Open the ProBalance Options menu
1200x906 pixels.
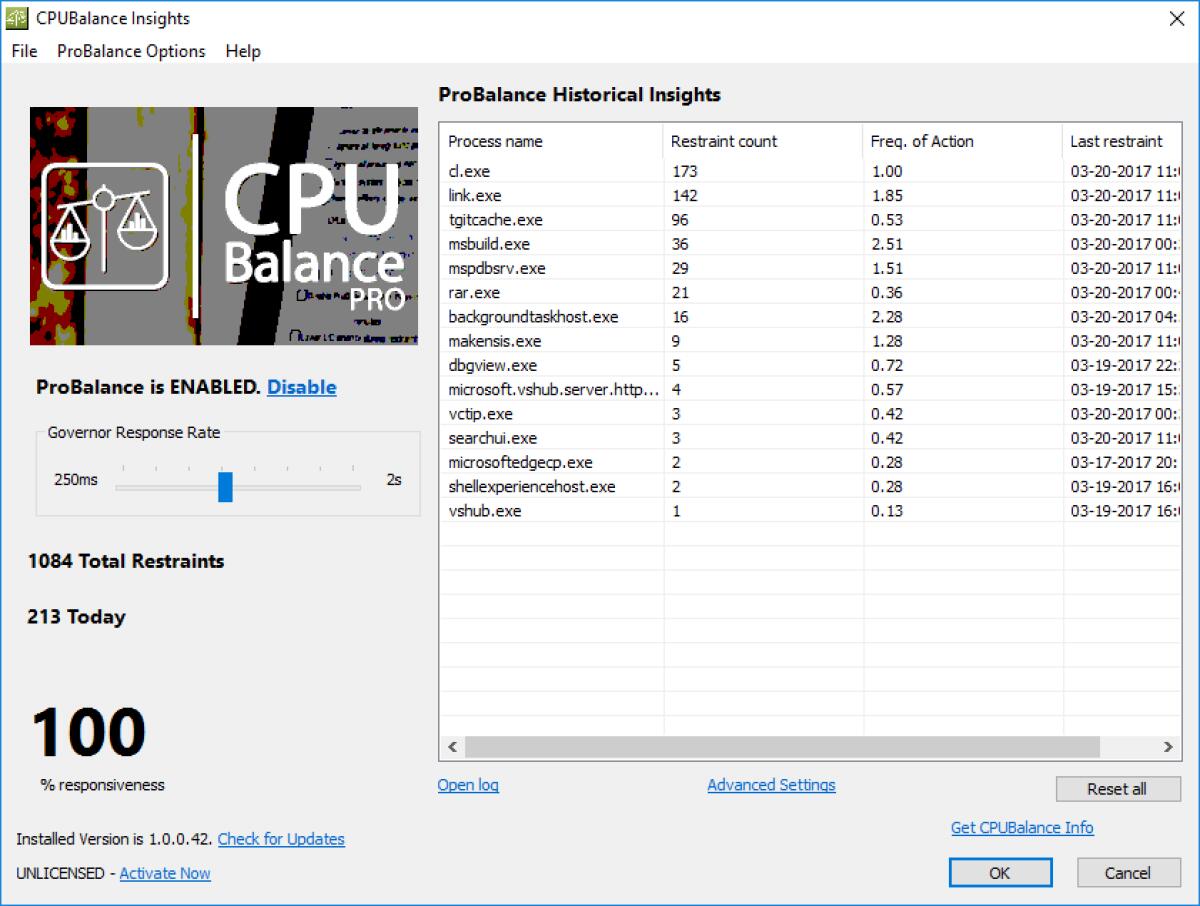130,51
